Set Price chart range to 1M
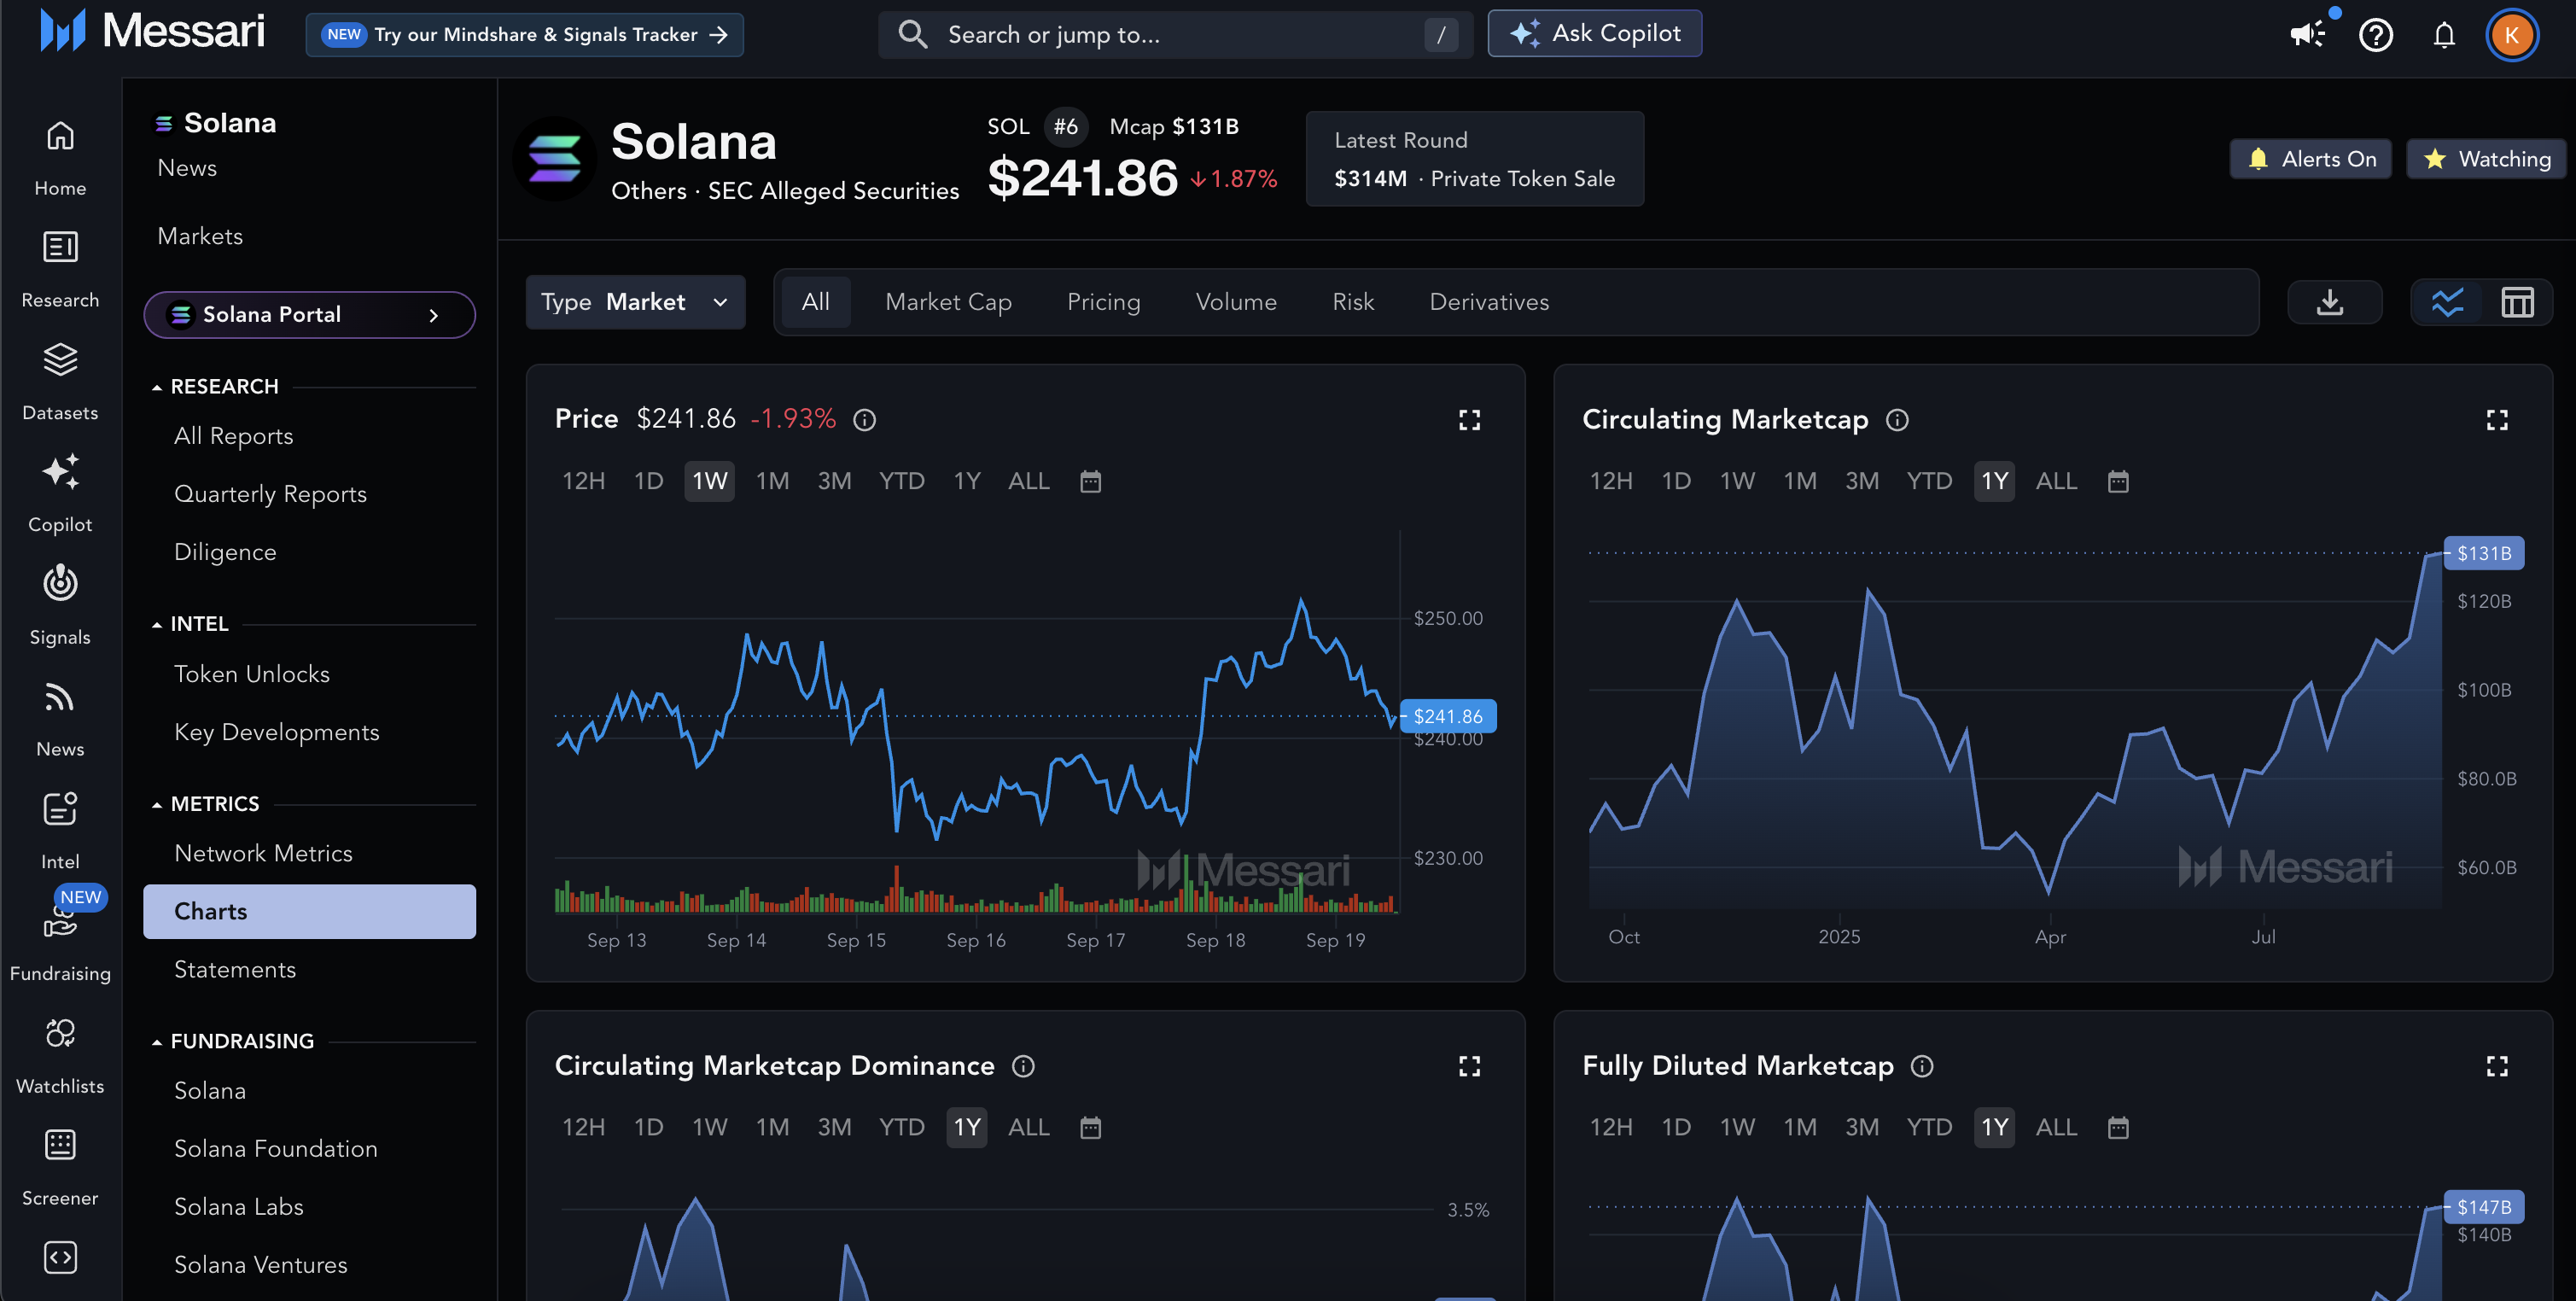Viewport: 2576px width, 1301px height. point(772,482)
